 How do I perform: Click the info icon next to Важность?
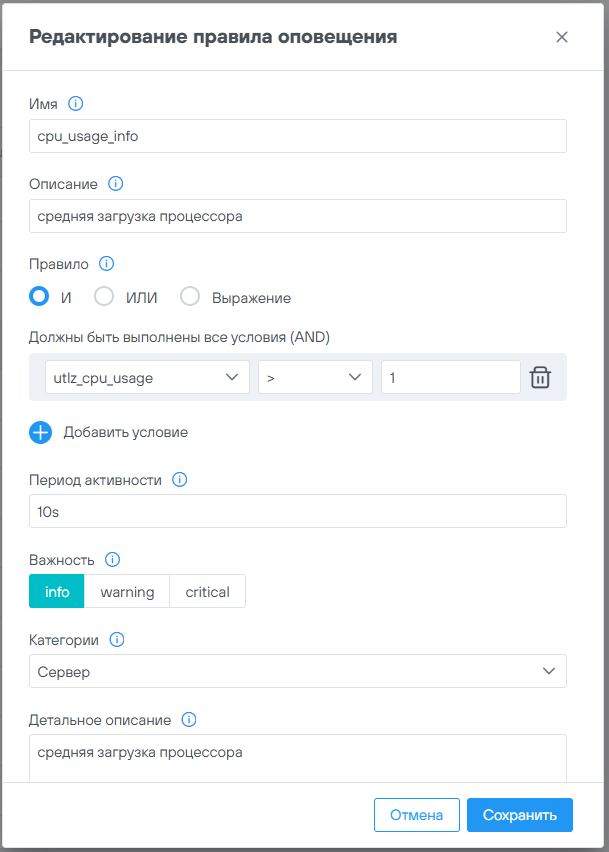coord(113,559)
